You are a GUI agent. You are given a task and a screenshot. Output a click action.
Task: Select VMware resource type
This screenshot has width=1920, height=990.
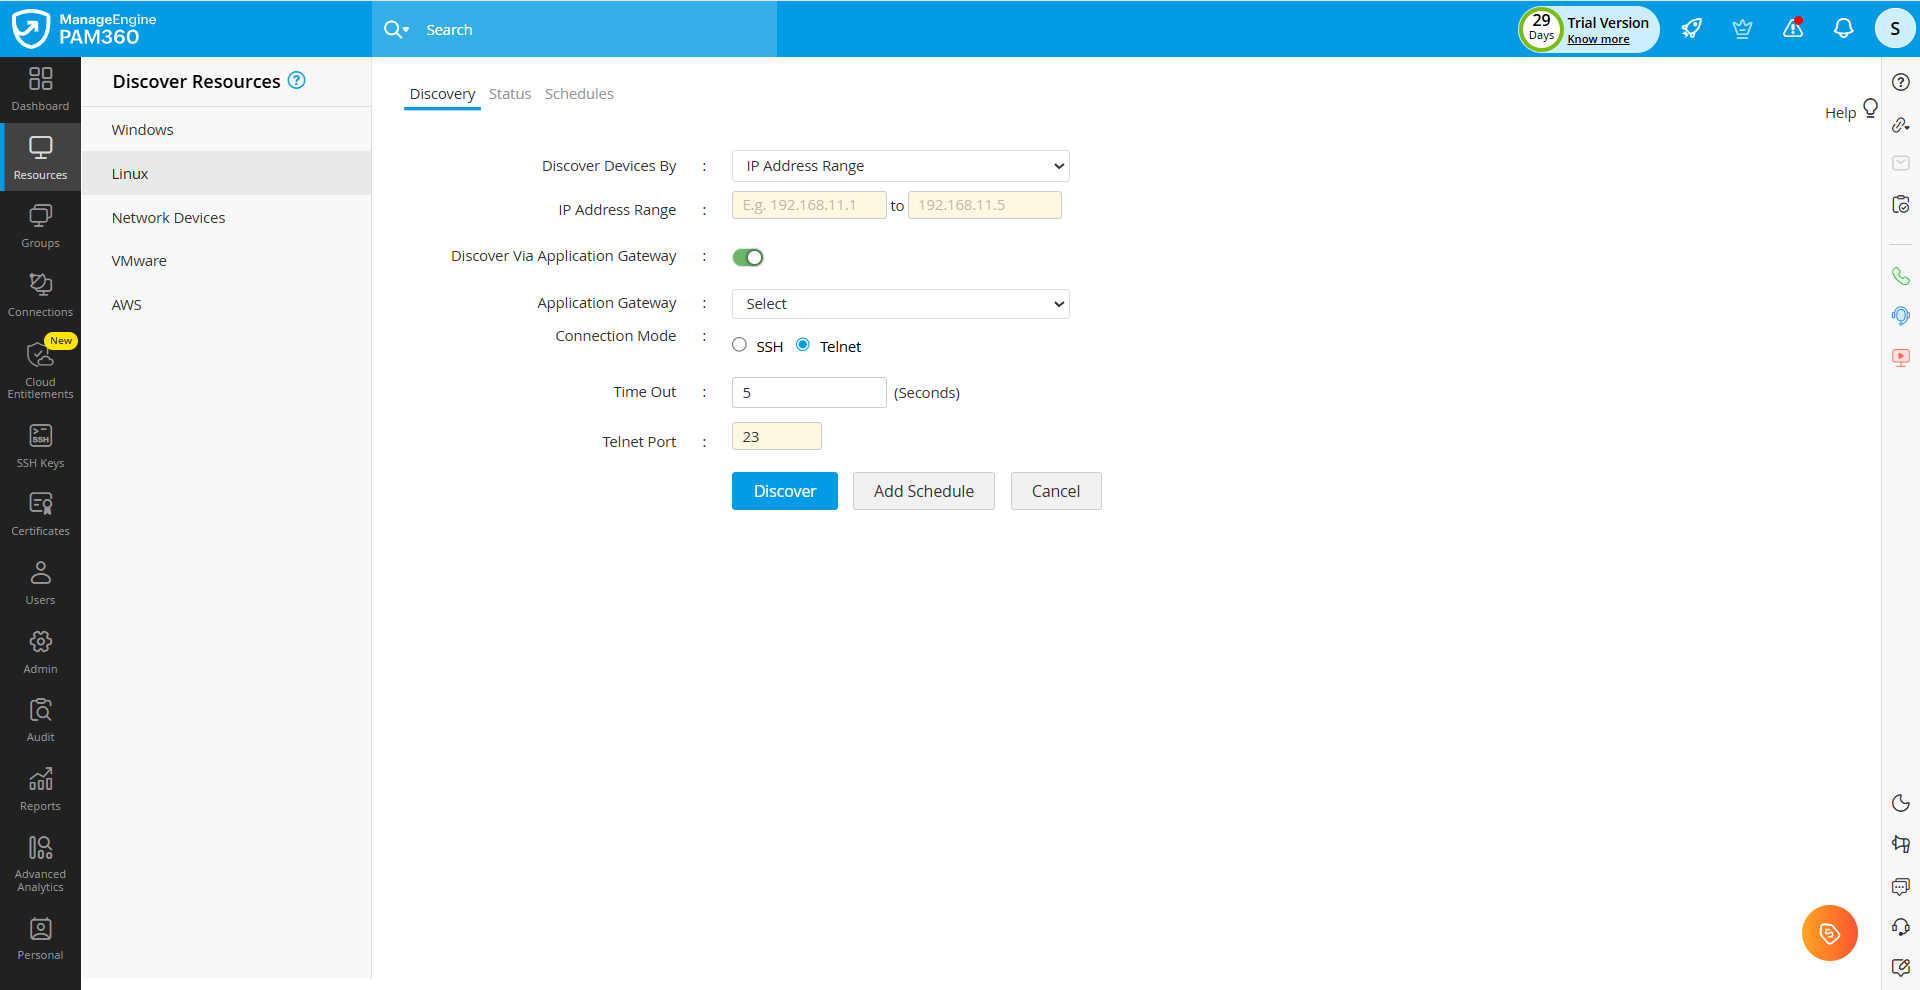tap(226, 261)
